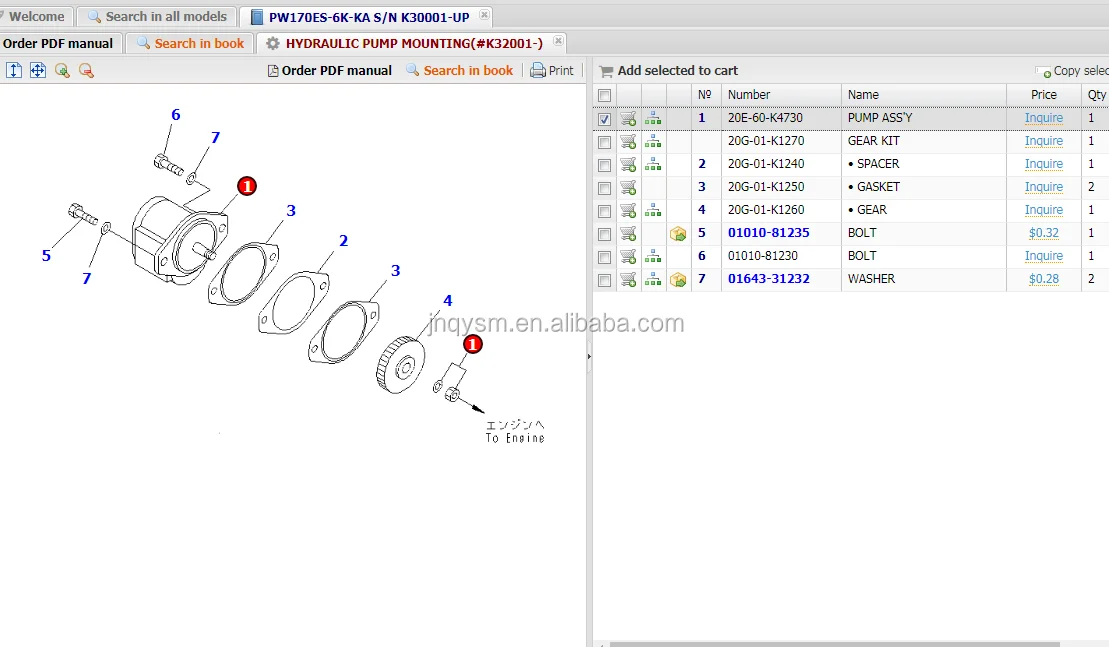This screenshot has width=1109, height=647.
Task: Open the Welcome tab
Action: 36,16
